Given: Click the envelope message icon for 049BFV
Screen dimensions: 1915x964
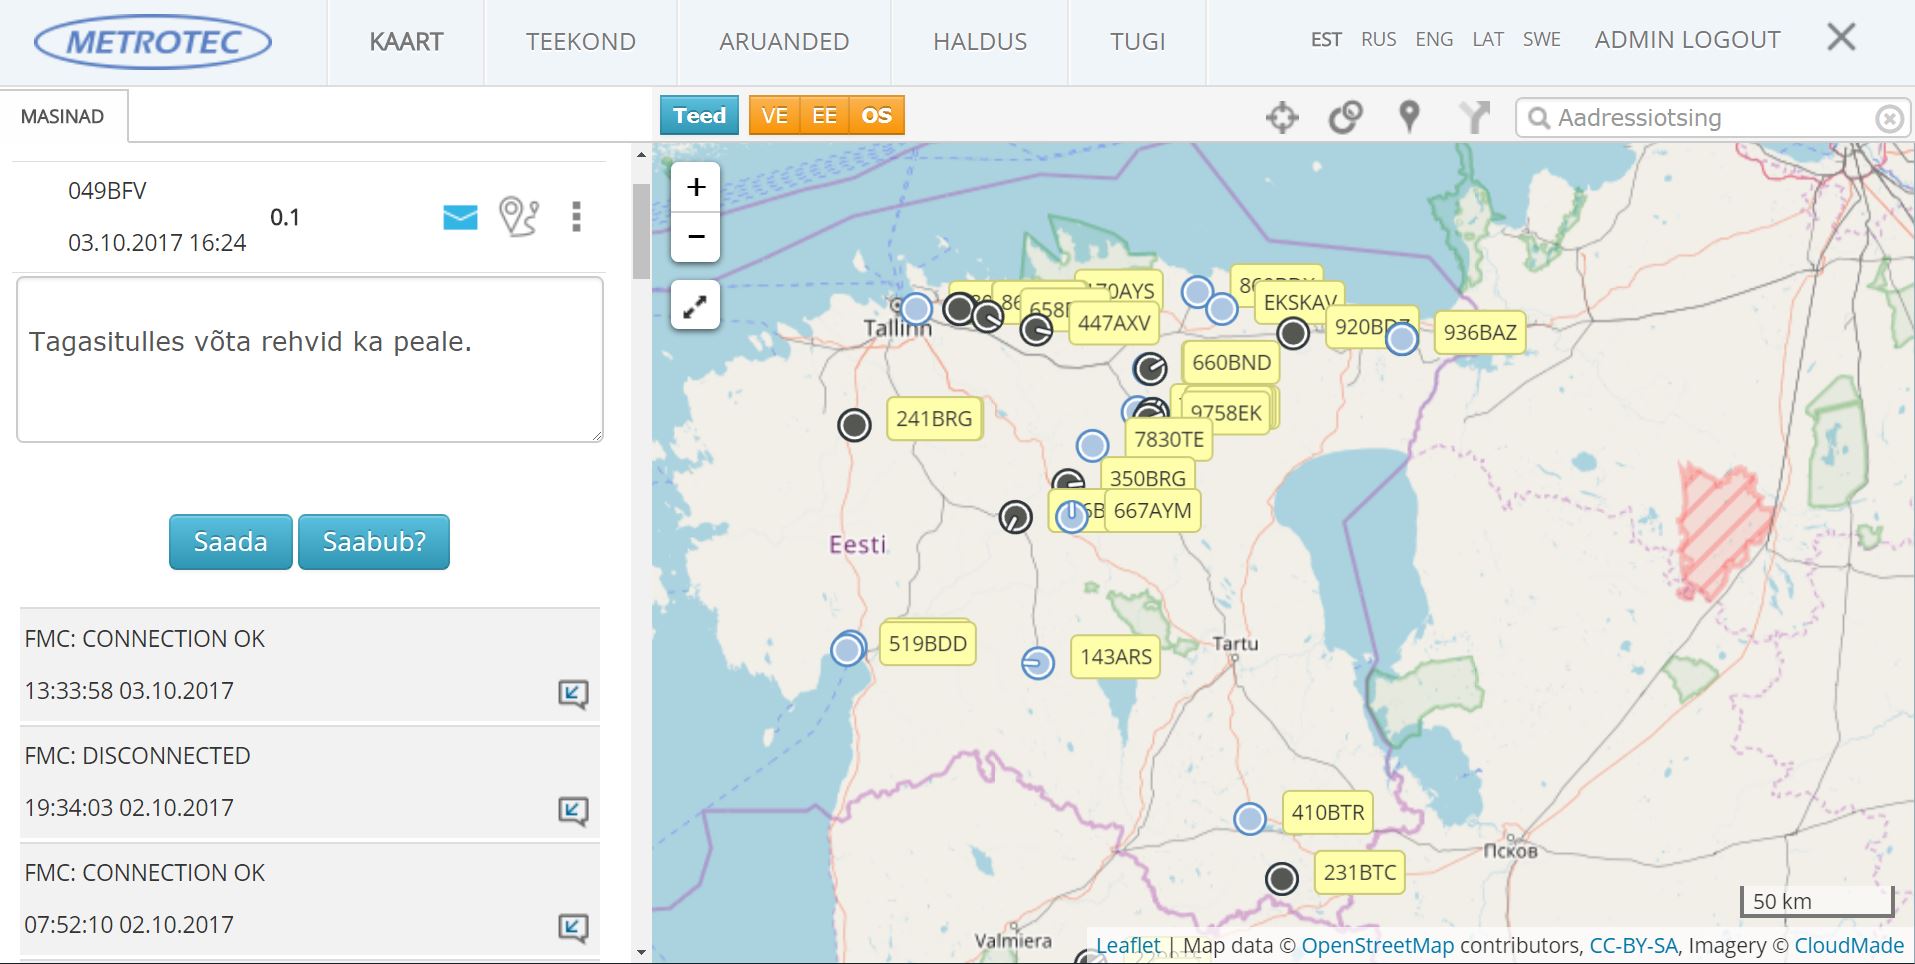Looking at the screenshot, I should 460,217.
